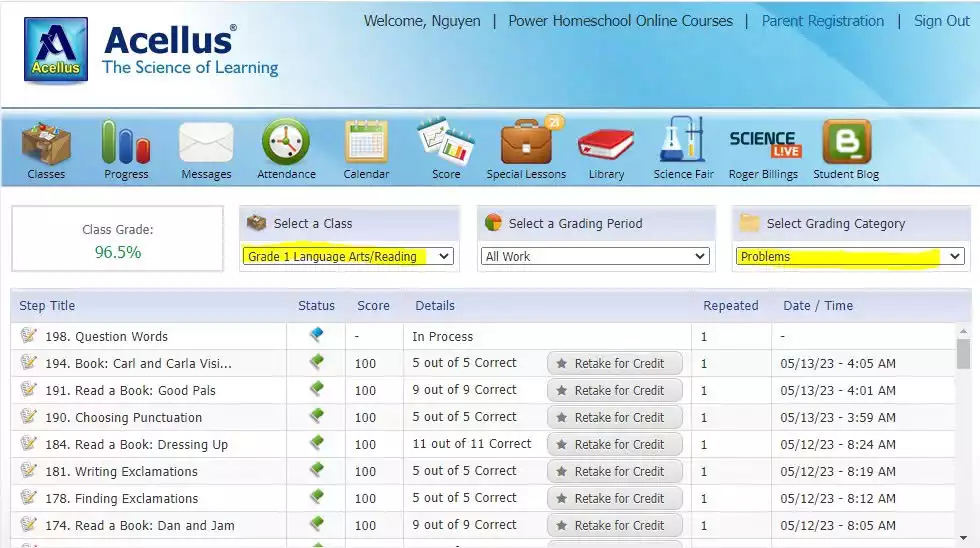Screen dimensions: 980x548
Task: Click the Parent Registration link
Action: tap(822, 21)
